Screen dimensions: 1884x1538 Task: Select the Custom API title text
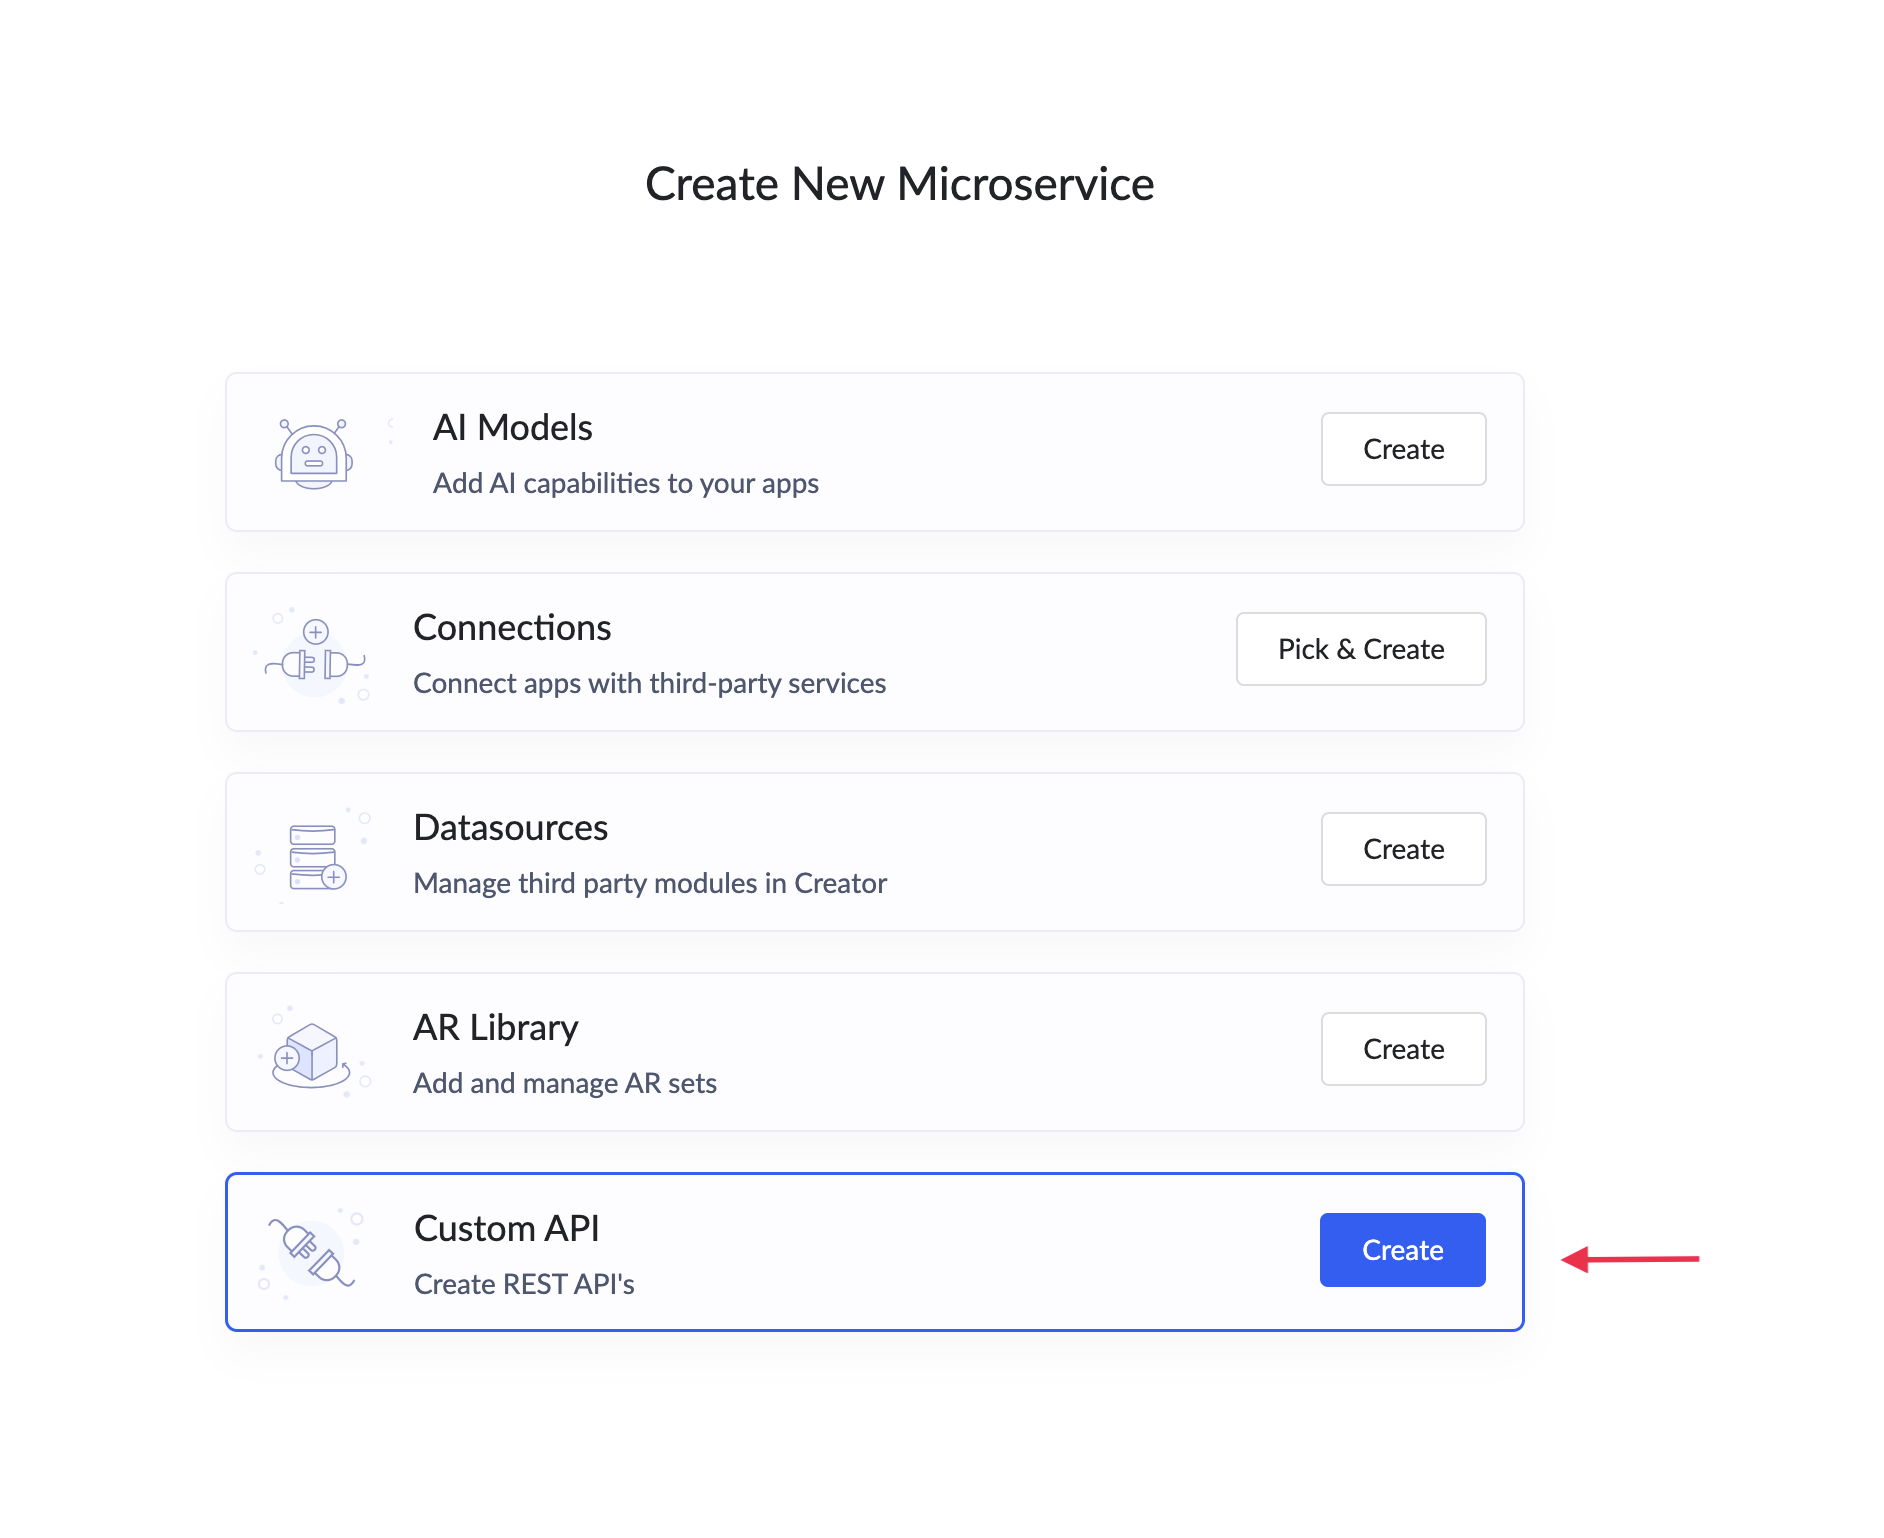506,1229
